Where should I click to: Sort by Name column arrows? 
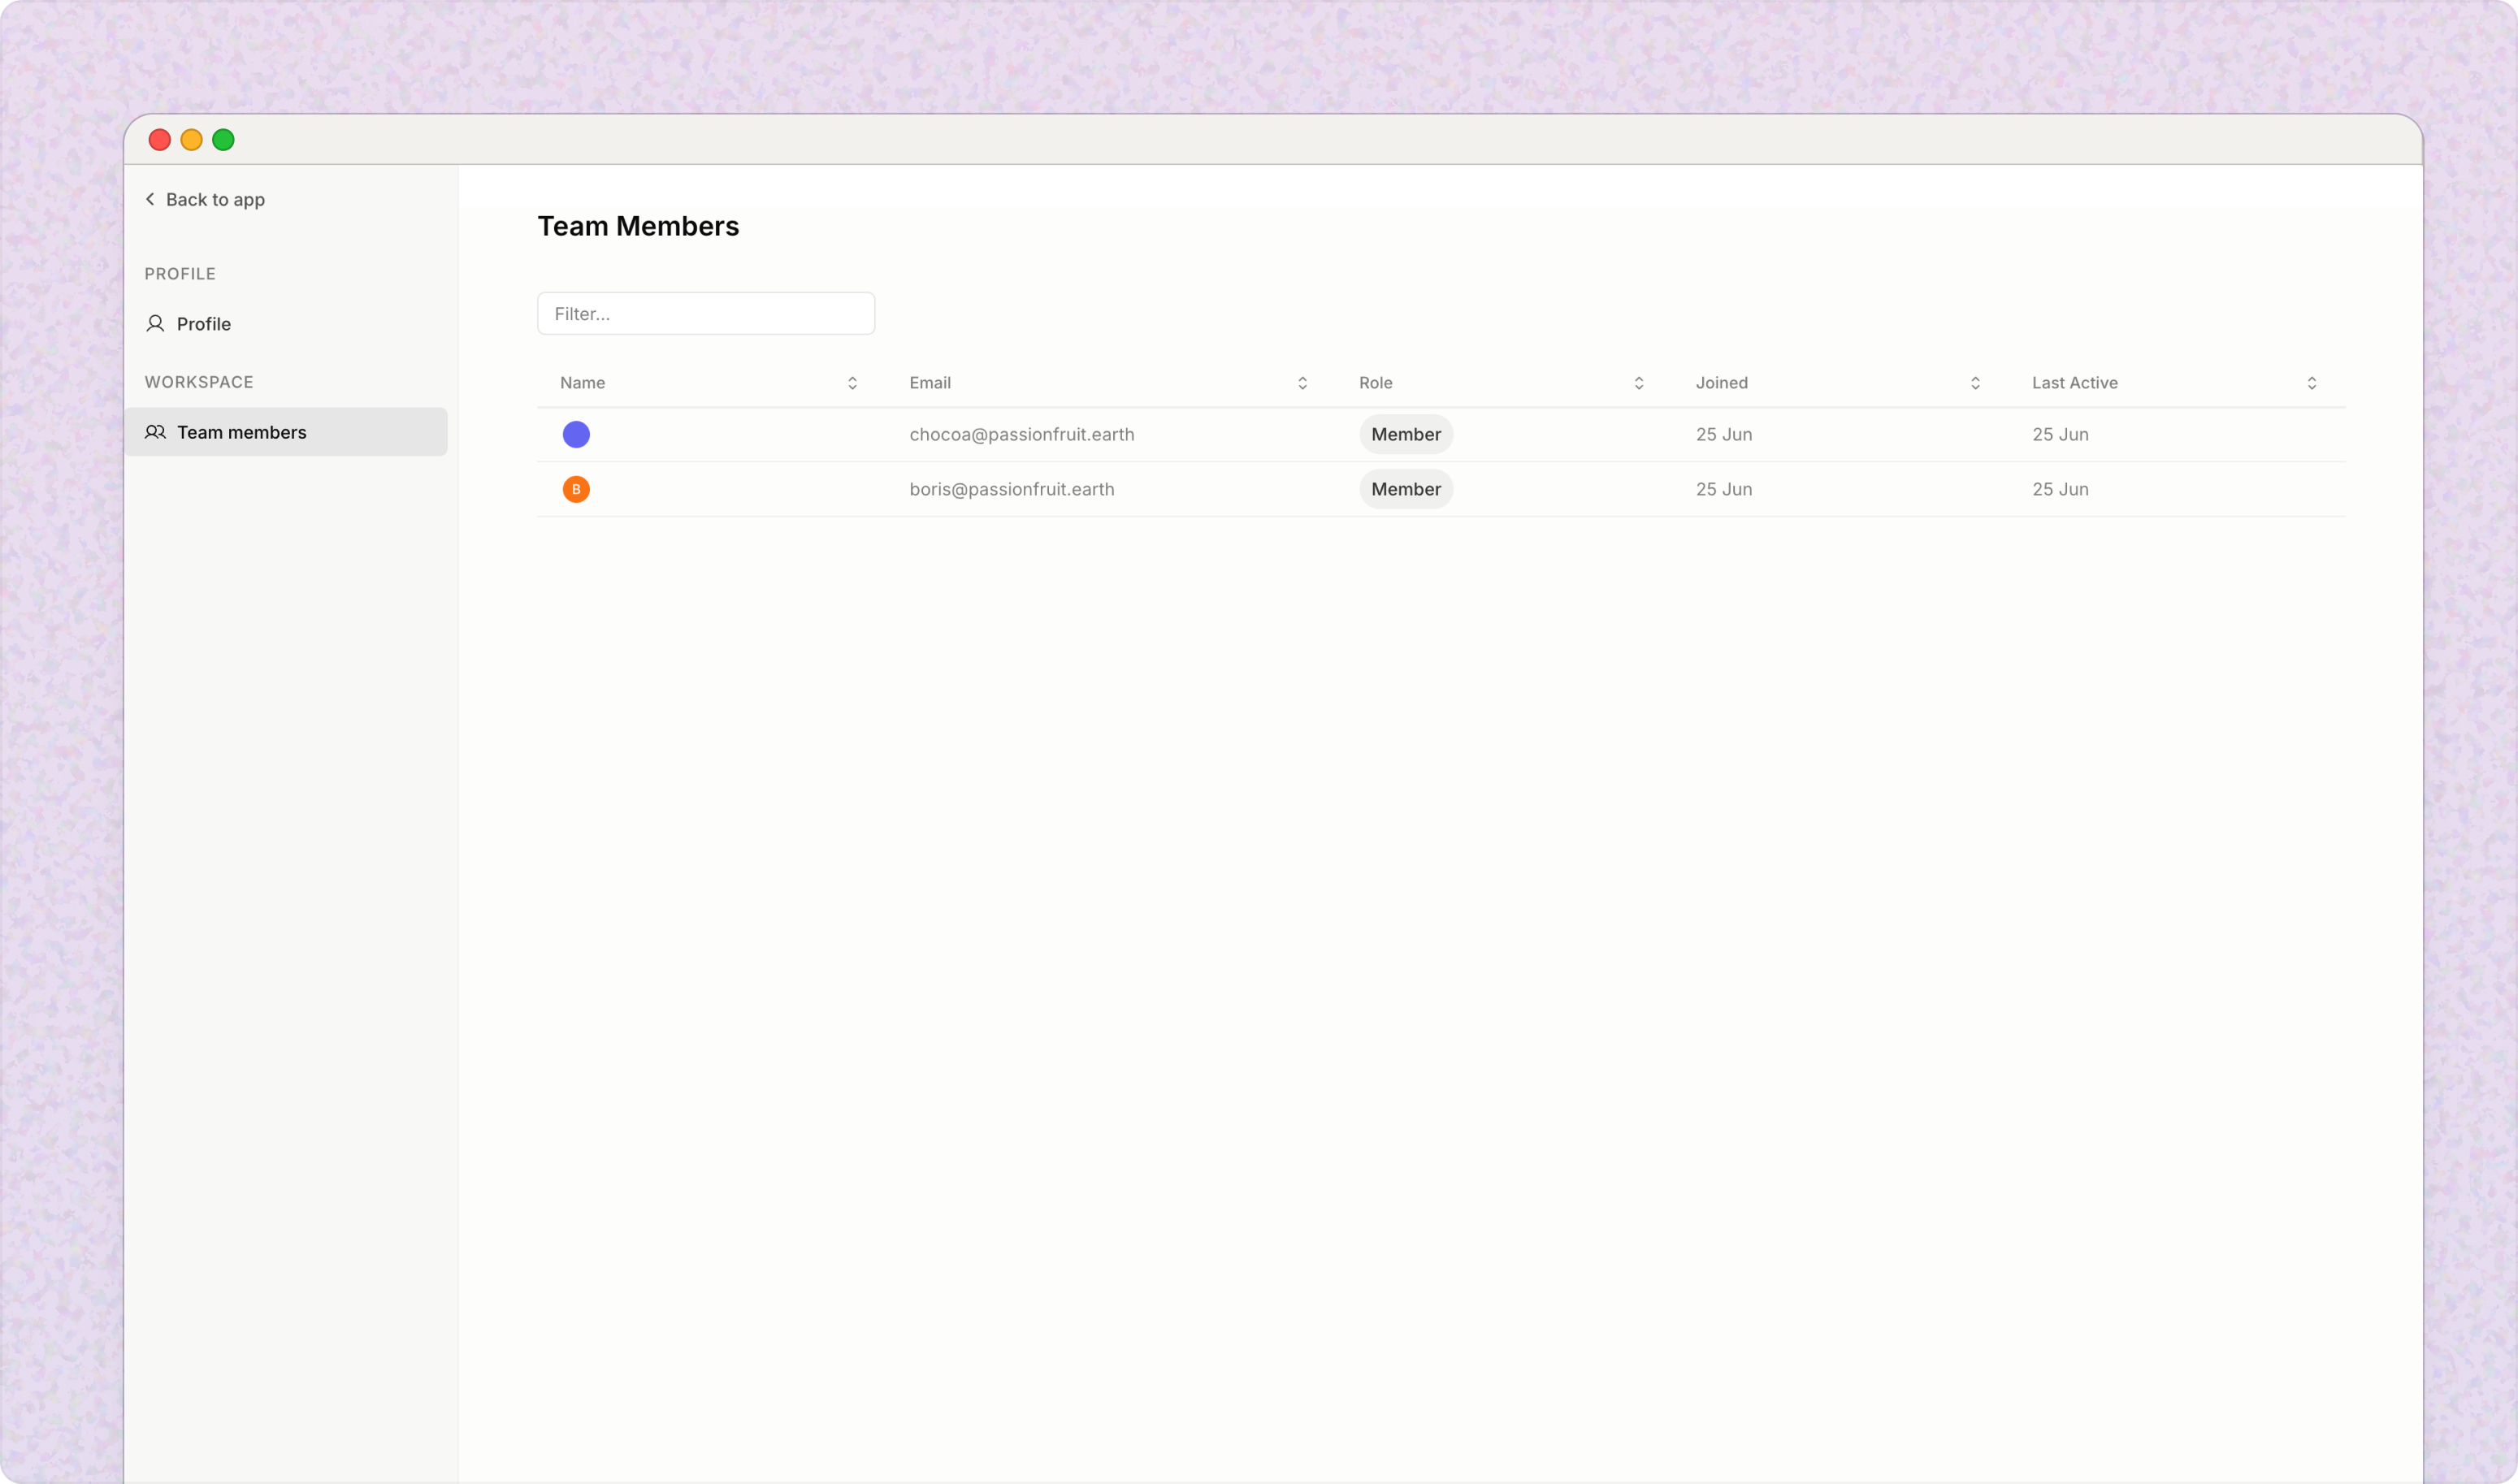pos(852,383)
